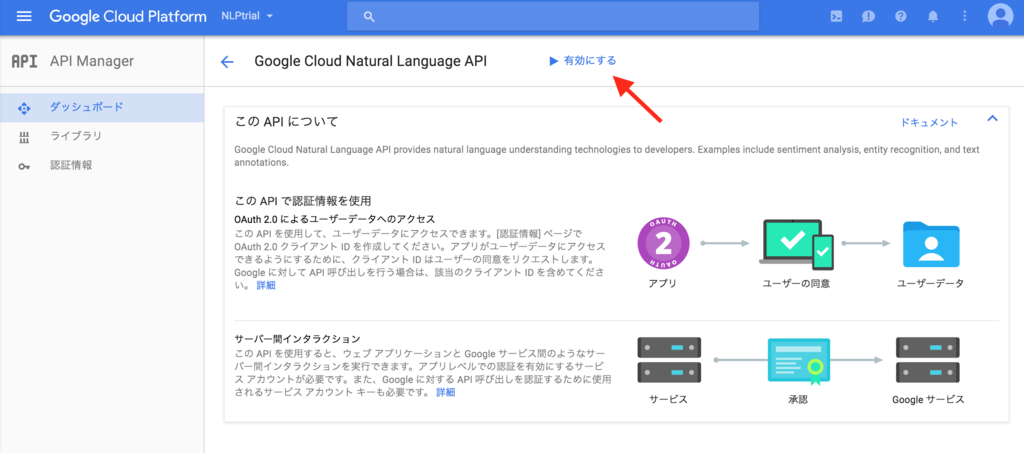
Task: Click the ユーザーの同意 label
Action: tap(797, 284)
